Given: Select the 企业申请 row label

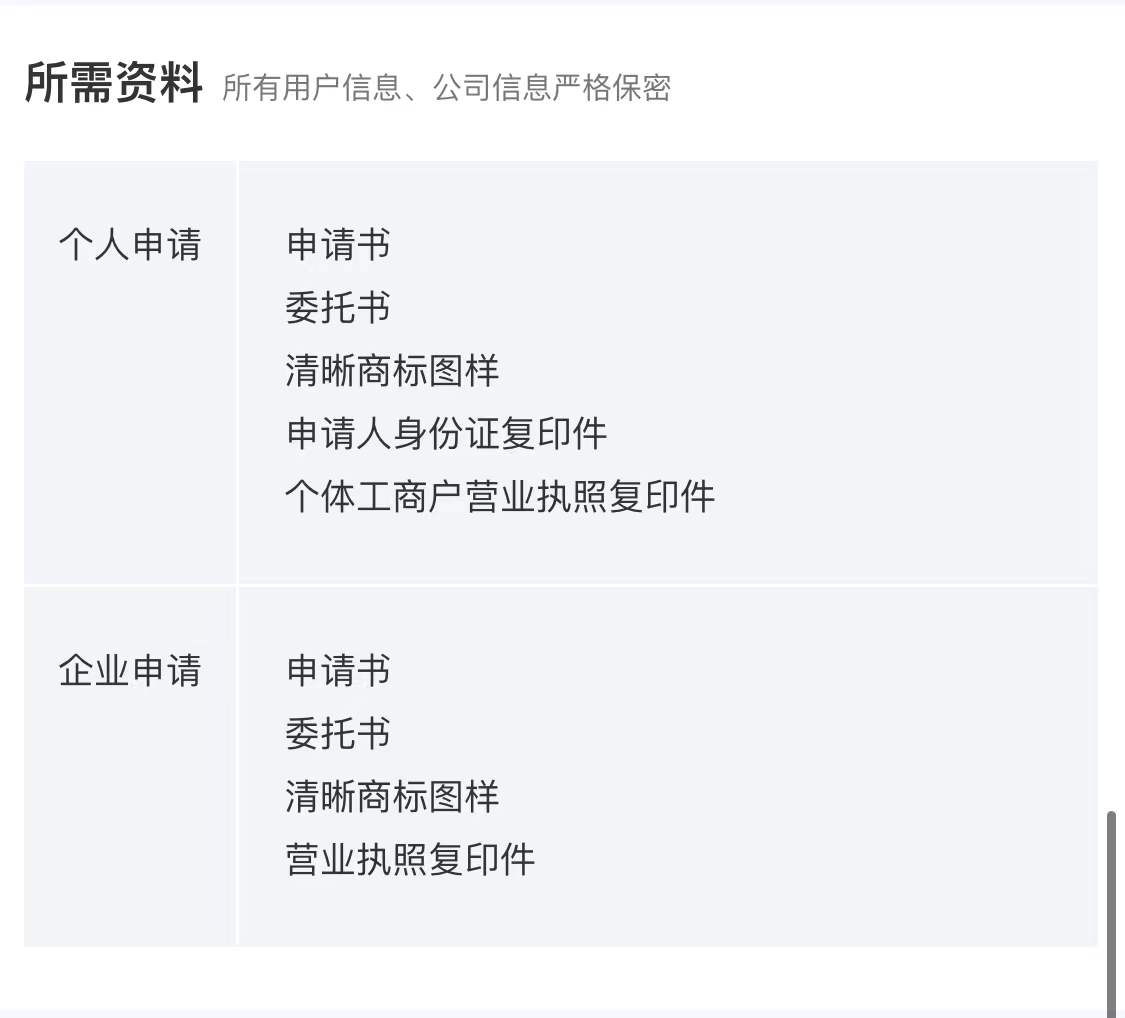Looking at the screenshot, I should [130, 670].
